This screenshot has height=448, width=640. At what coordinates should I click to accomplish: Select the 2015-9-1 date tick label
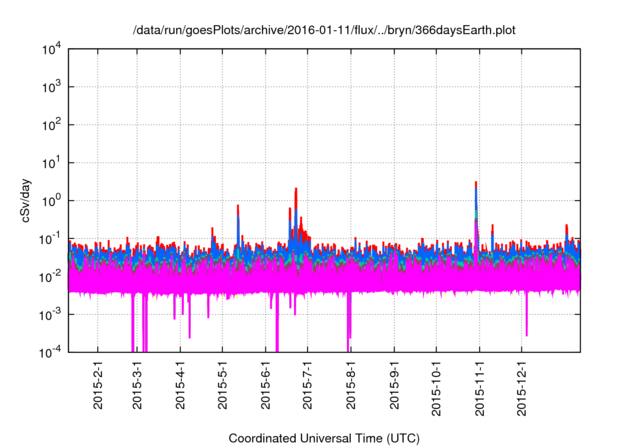[x=395, y=388]
